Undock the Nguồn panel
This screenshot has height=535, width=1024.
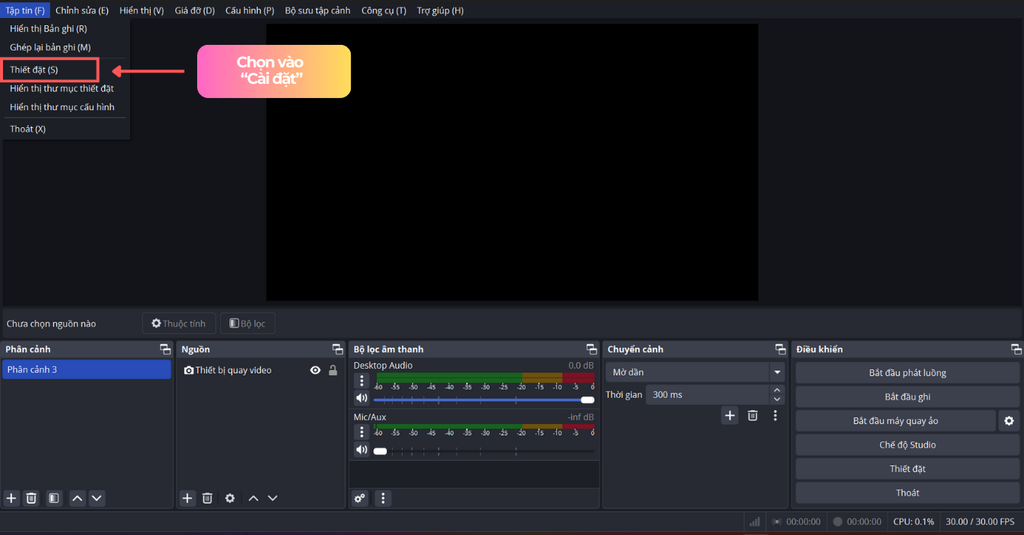pos(337,349)
